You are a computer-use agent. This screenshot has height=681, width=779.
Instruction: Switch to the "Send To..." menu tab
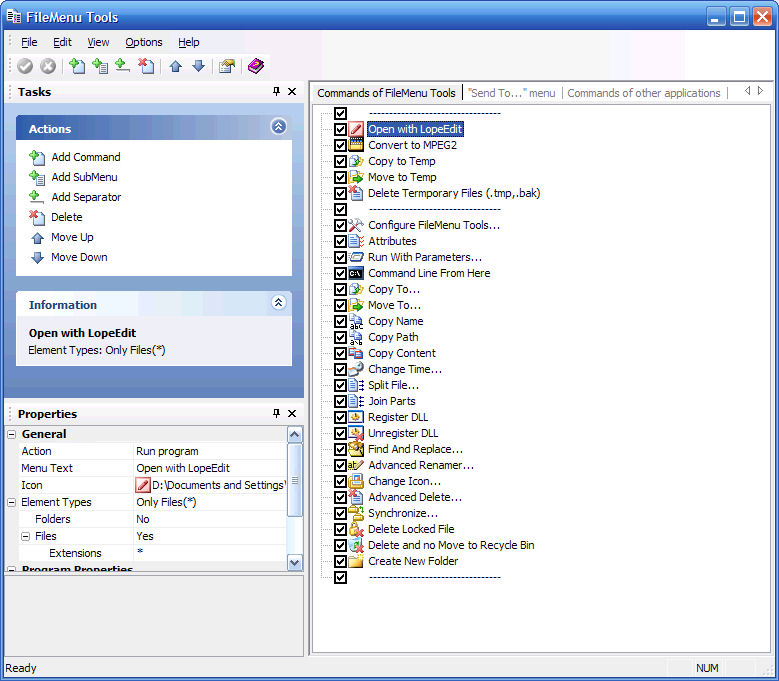click(x=510, y=93)
